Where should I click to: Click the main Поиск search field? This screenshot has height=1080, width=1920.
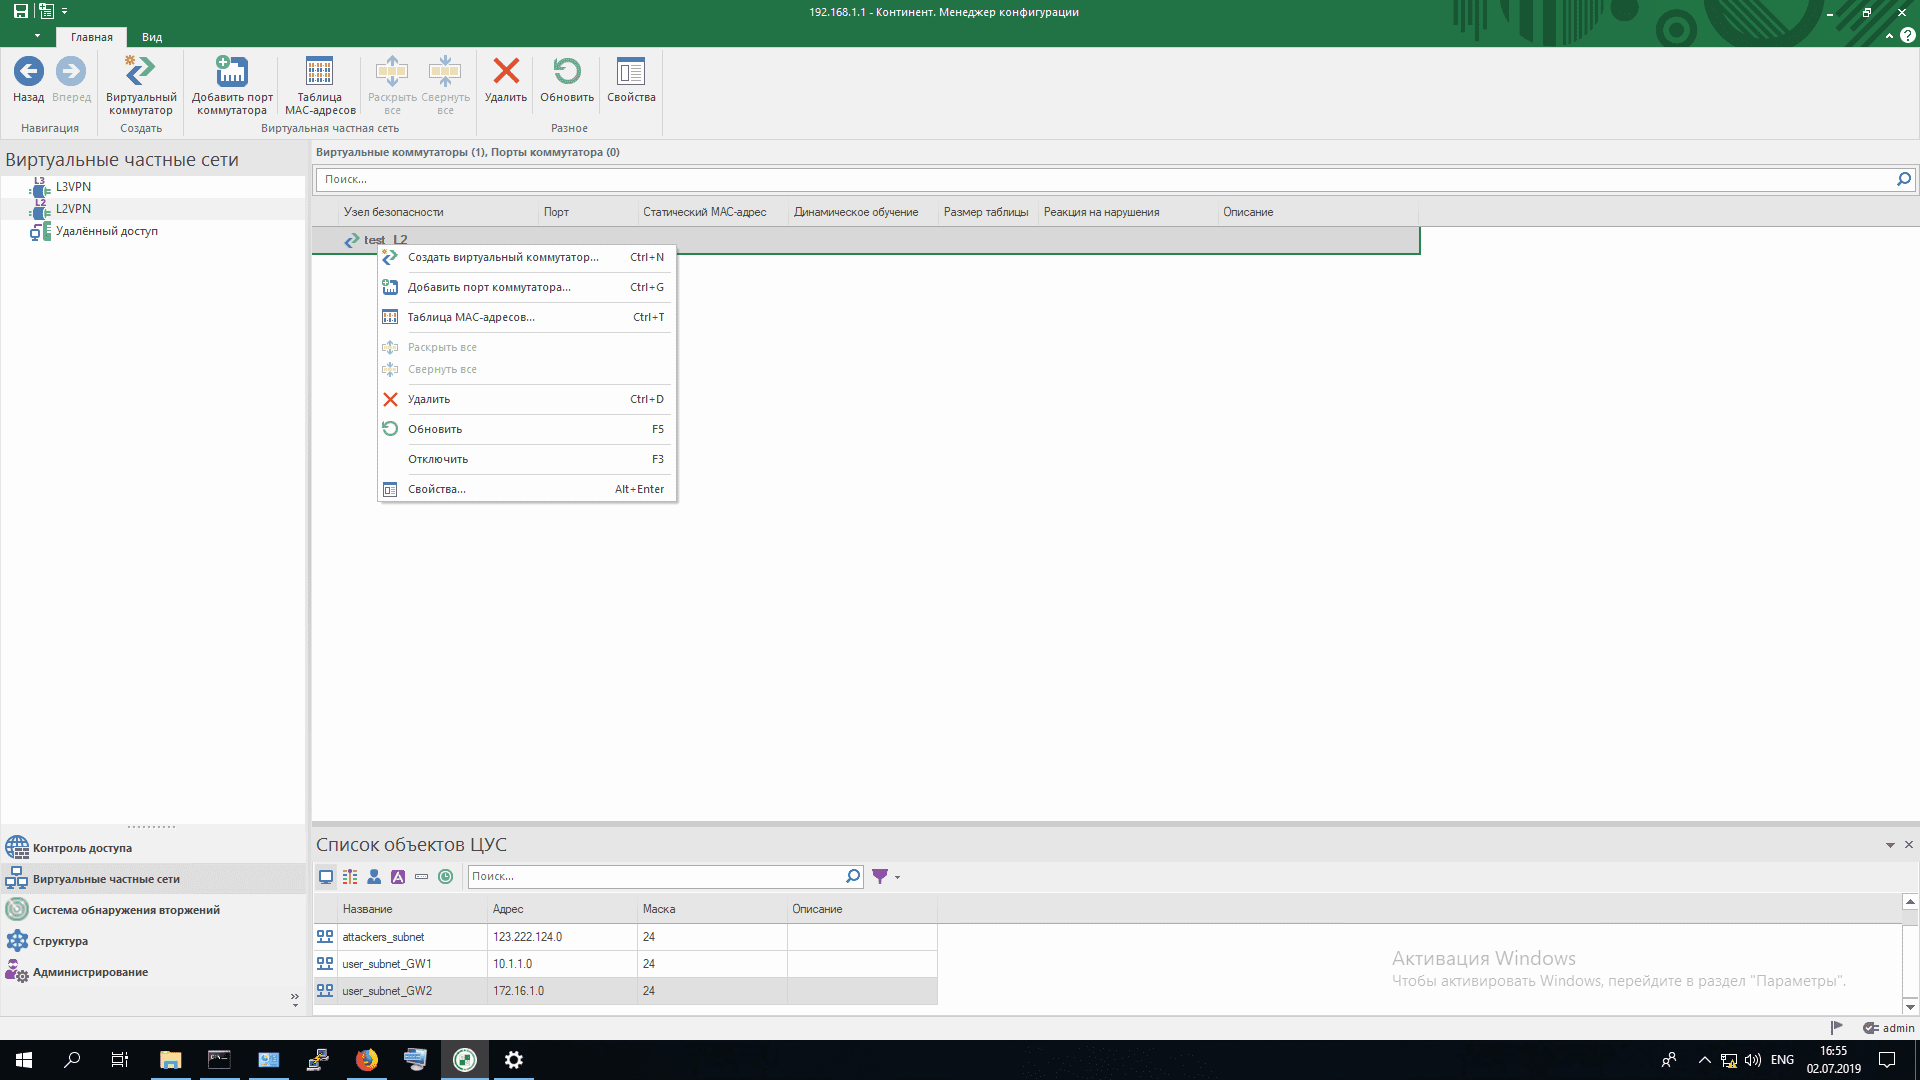1100,179
